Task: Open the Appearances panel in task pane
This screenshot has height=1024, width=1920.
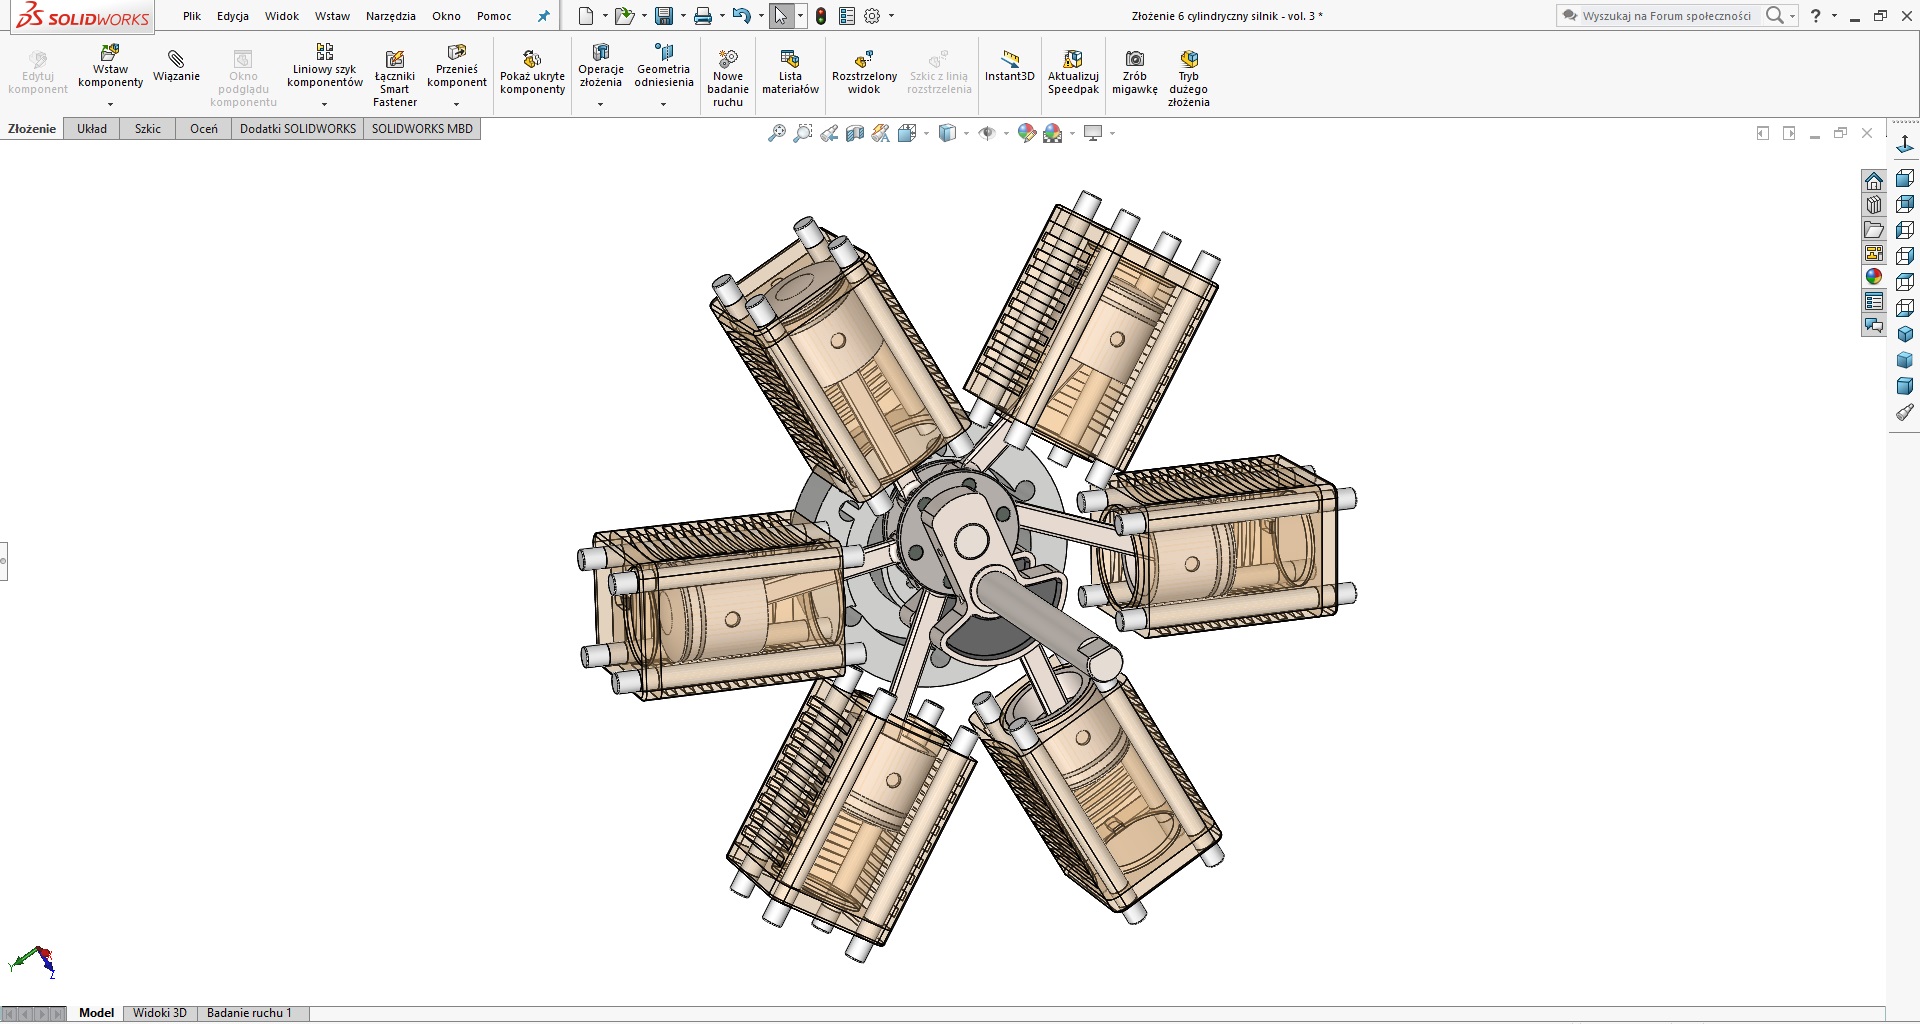Action: click(1874, 277)
